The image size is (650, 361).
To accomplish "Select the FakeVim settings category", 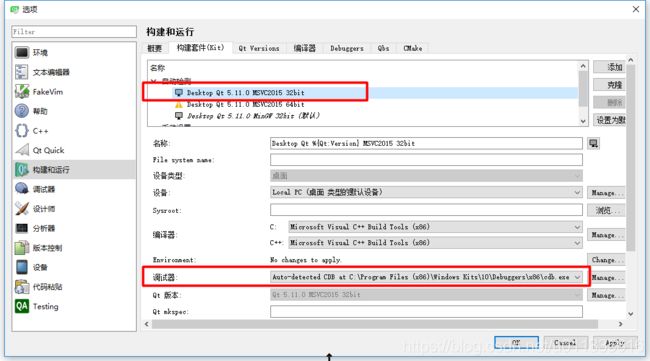I will click(74, 92).
